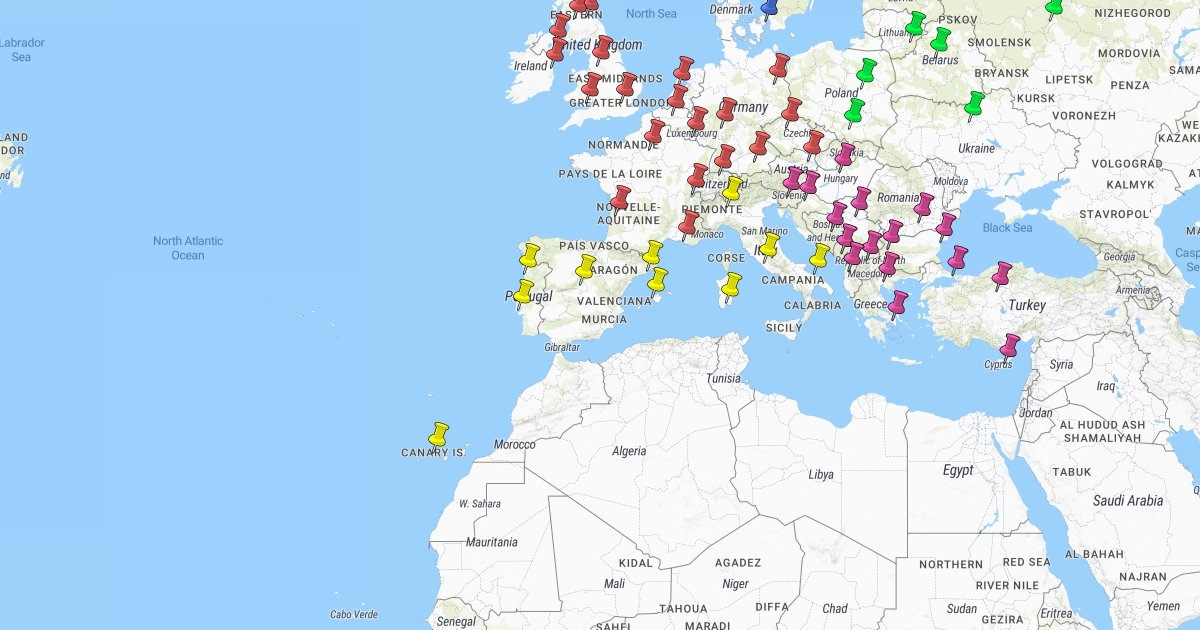The height and width of the screenshot is (630, 1200).
Task: Click the red pin near Monaco
Action: click(689, 224)
